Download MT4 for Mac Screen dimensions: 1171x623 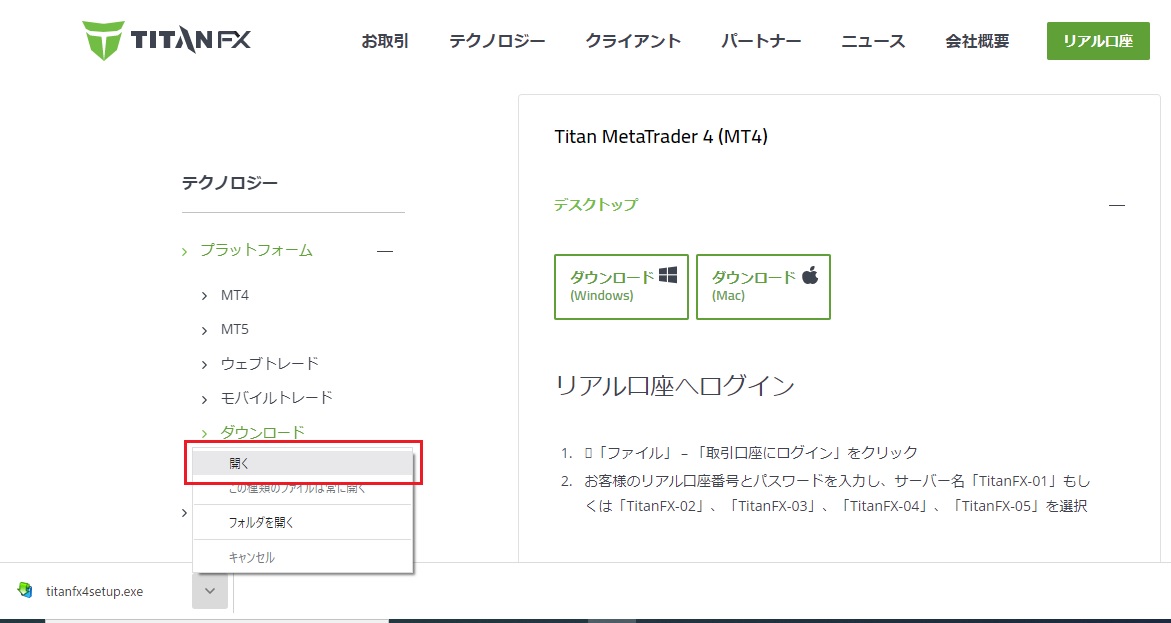coord(763,287)
